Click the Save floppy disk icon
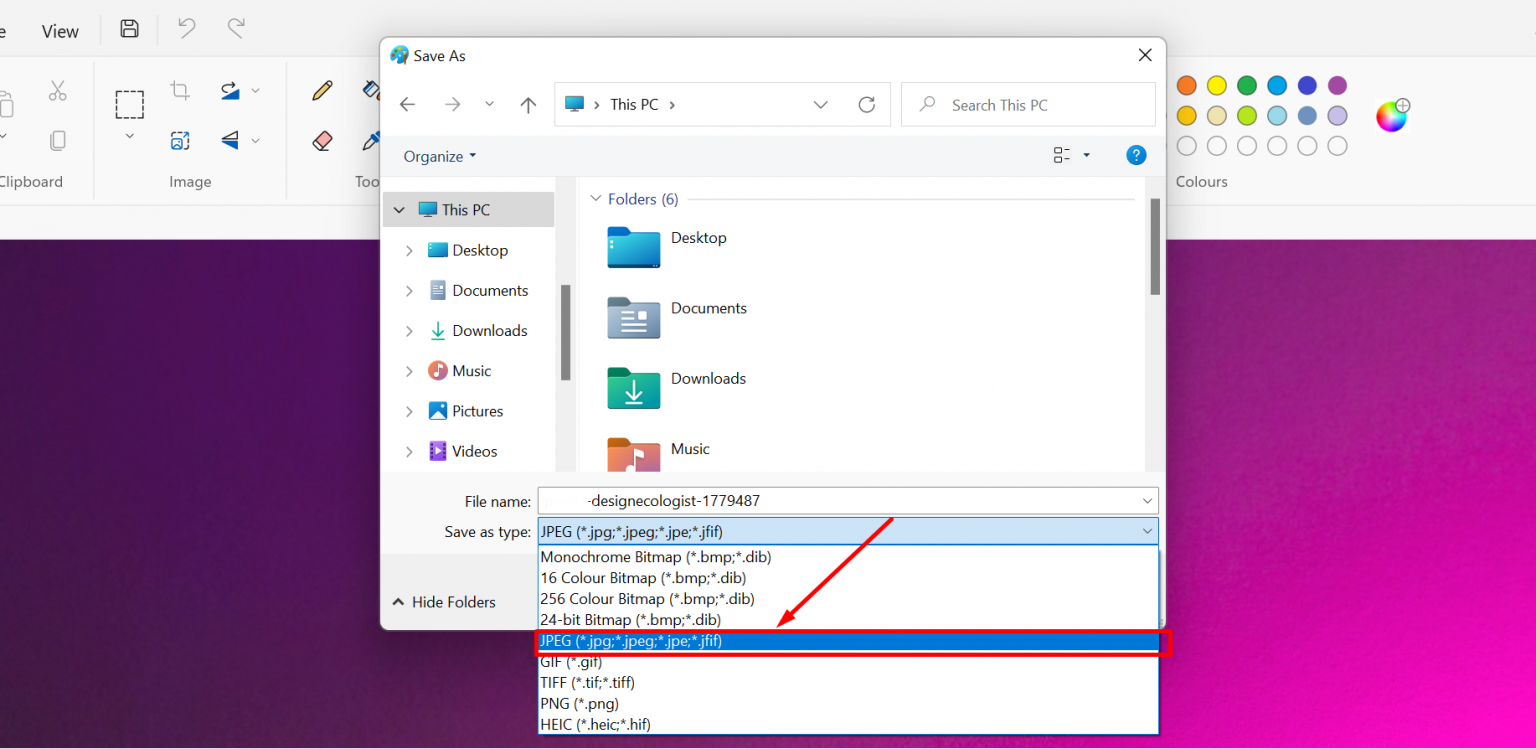The image size is (1536, 749). coord(129,29)
